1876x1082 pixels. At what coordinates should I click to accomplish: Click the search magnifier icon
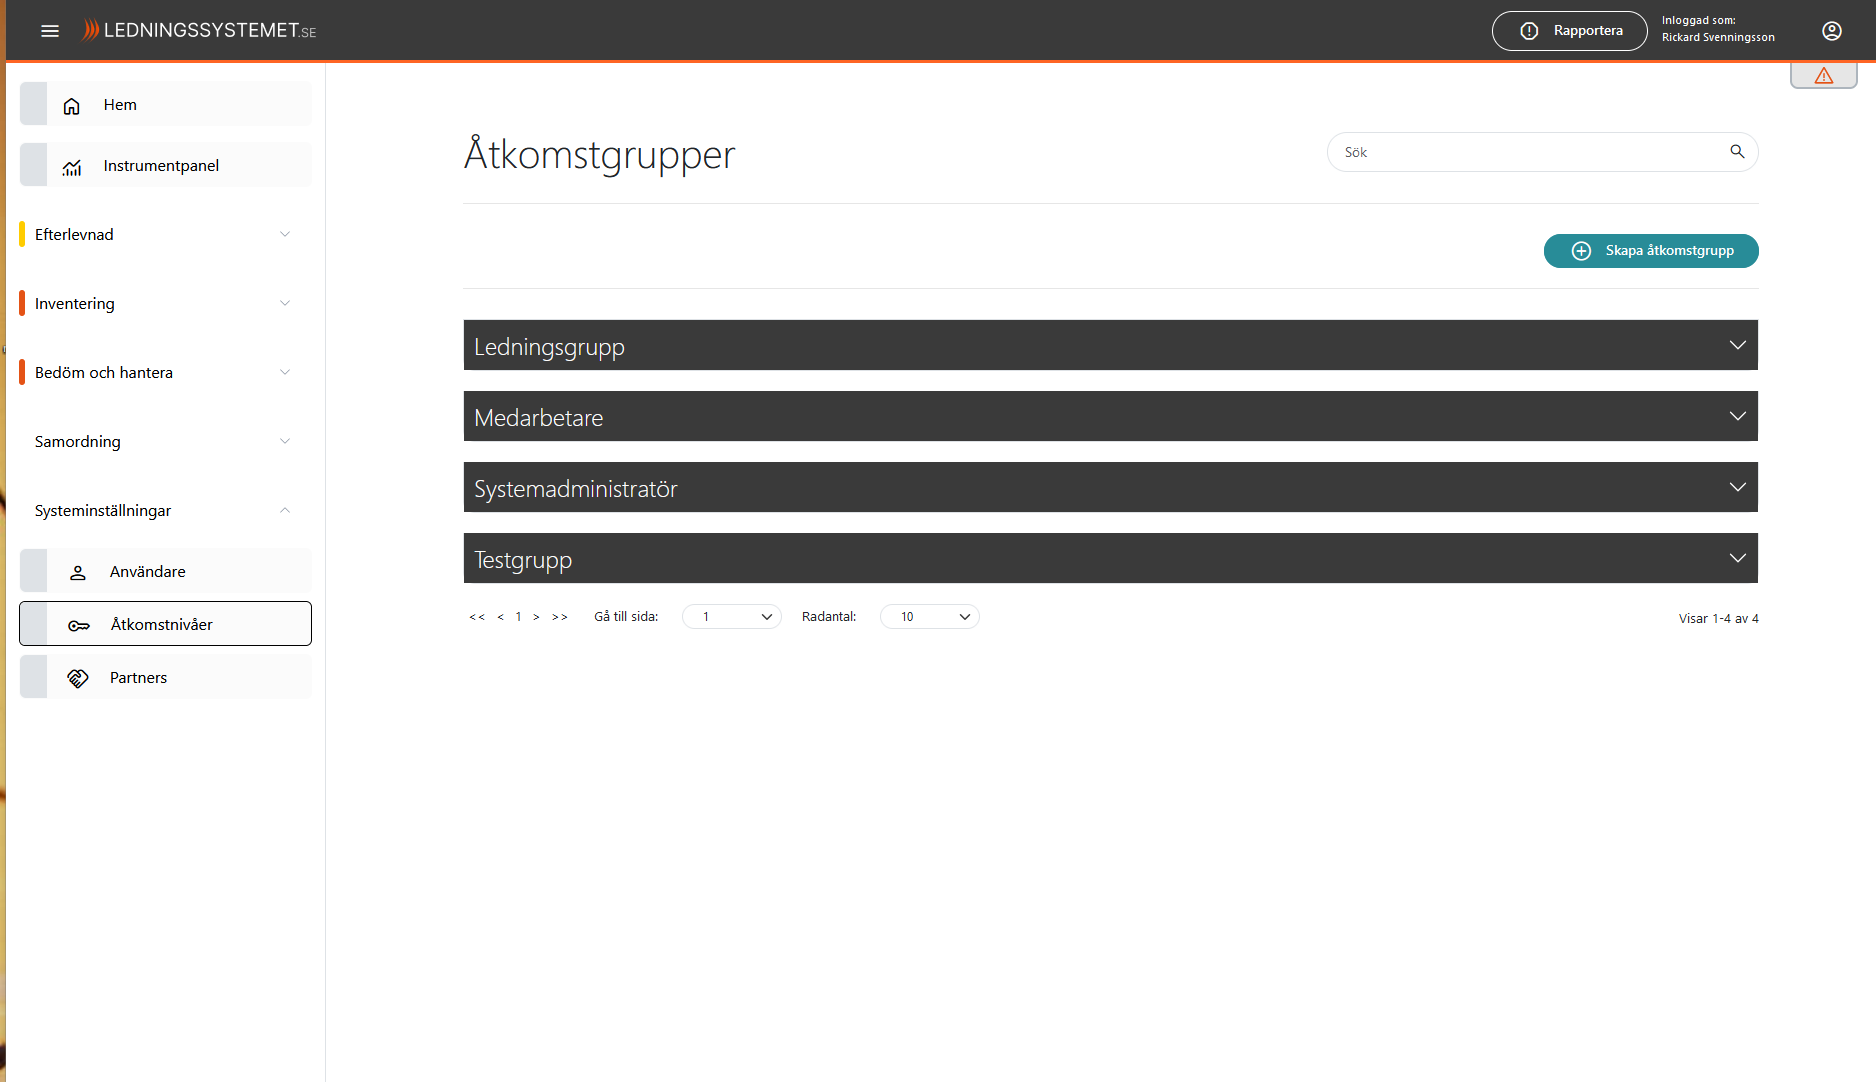pyautogui.click(x=1737, y=152)
